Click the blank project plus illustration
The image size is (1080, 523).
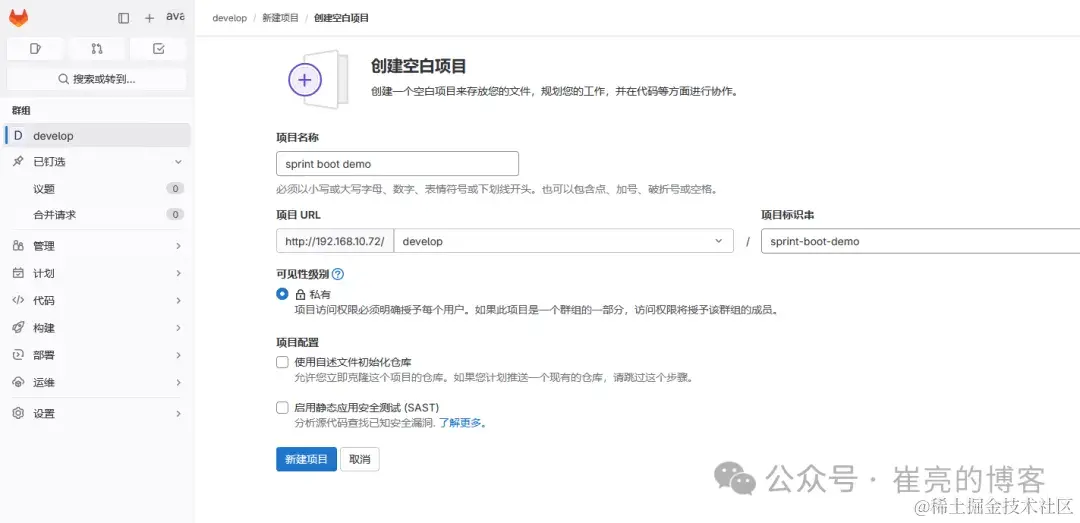(305, 80)
